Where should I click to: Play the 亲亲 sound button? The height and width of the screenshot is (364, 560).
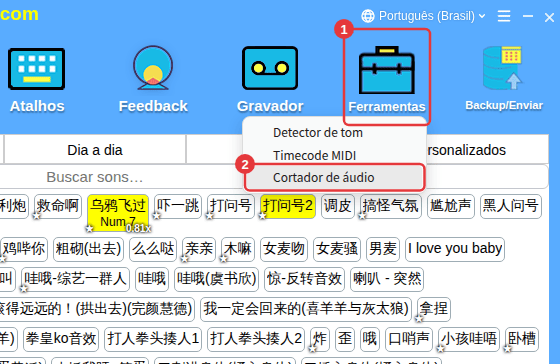point(199,249)
